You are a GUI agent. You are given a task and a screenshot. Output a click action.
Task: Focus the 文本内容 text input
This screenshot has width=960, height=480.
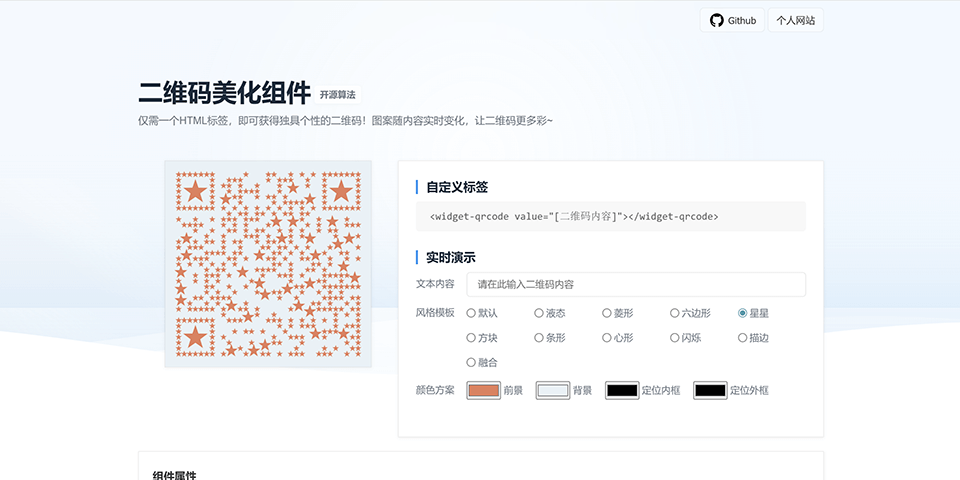[x=635, y=285]
